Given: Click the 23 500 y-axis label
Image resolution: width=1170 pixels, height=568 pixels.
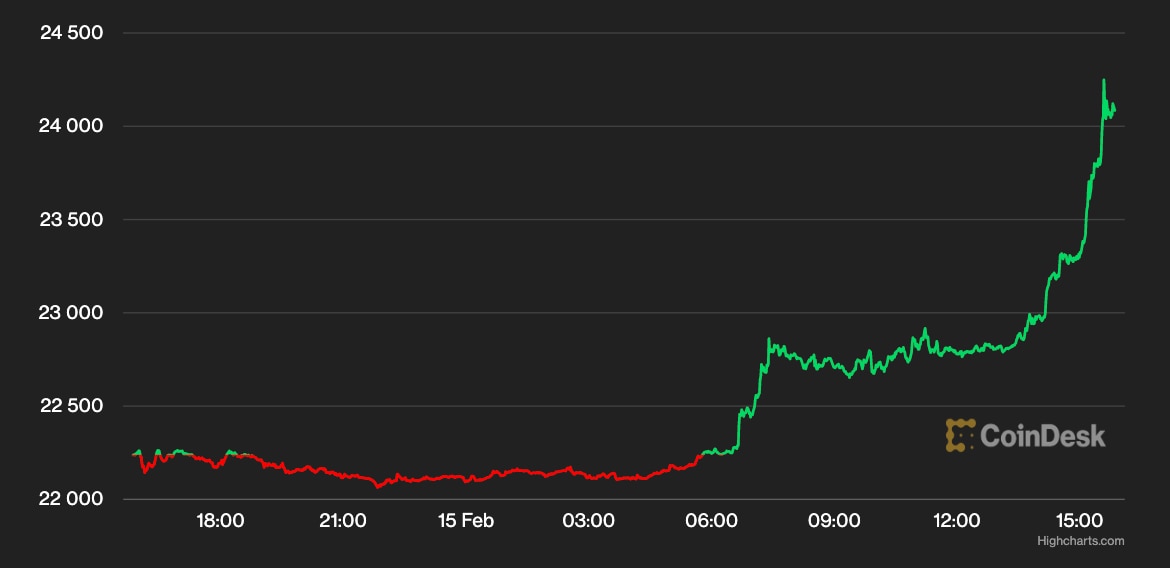Looking at the screenshot, I should [x=71, y=219].
